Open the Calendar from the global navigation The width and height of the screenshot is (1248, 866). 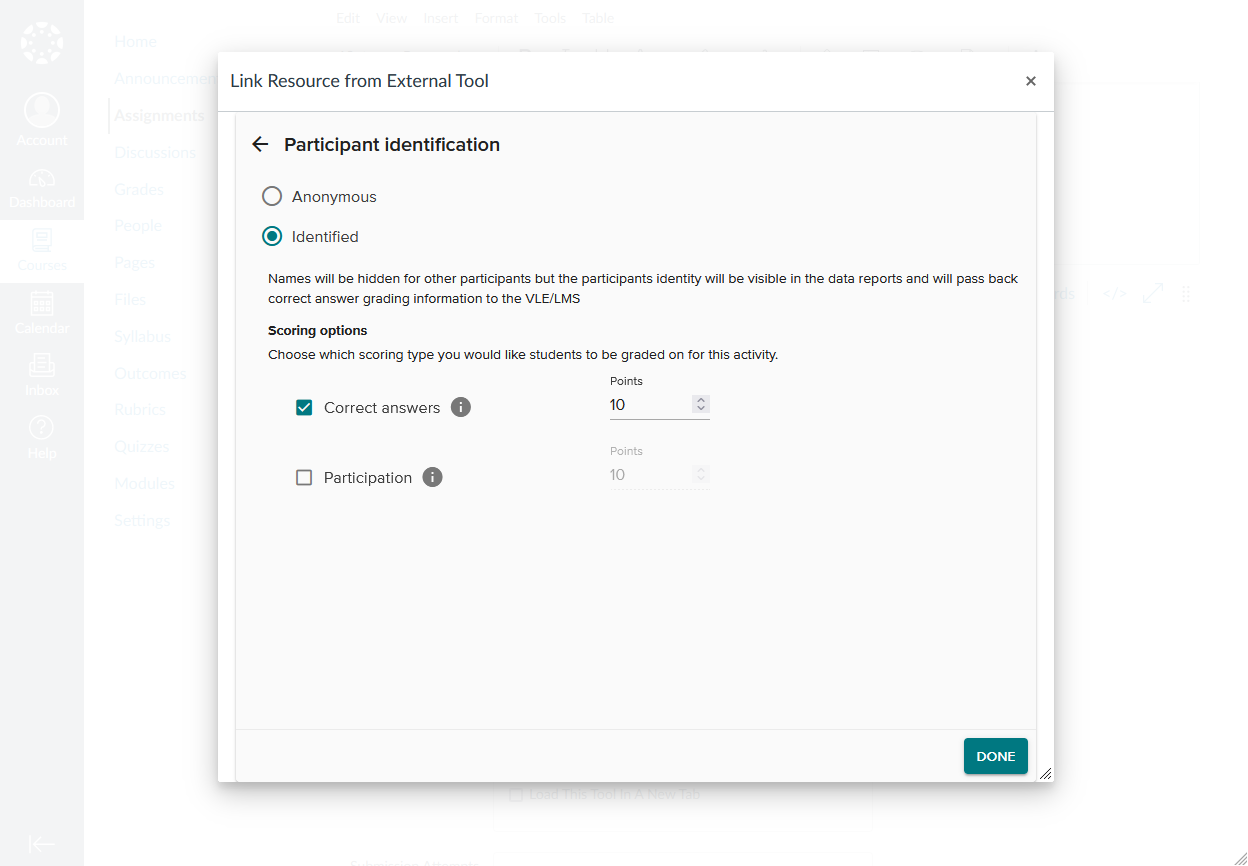point(42,313)
